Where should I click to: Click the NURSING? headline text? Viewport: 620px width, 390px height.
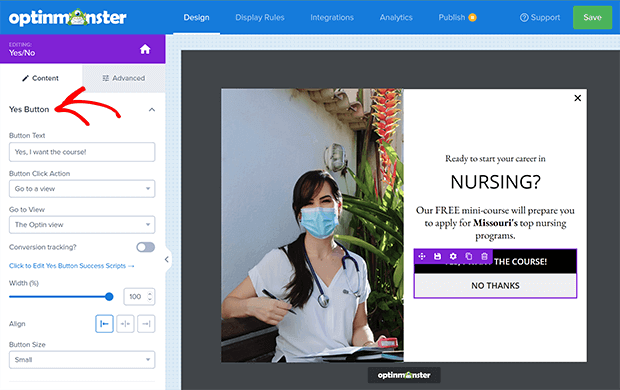(x=495, y=182)
